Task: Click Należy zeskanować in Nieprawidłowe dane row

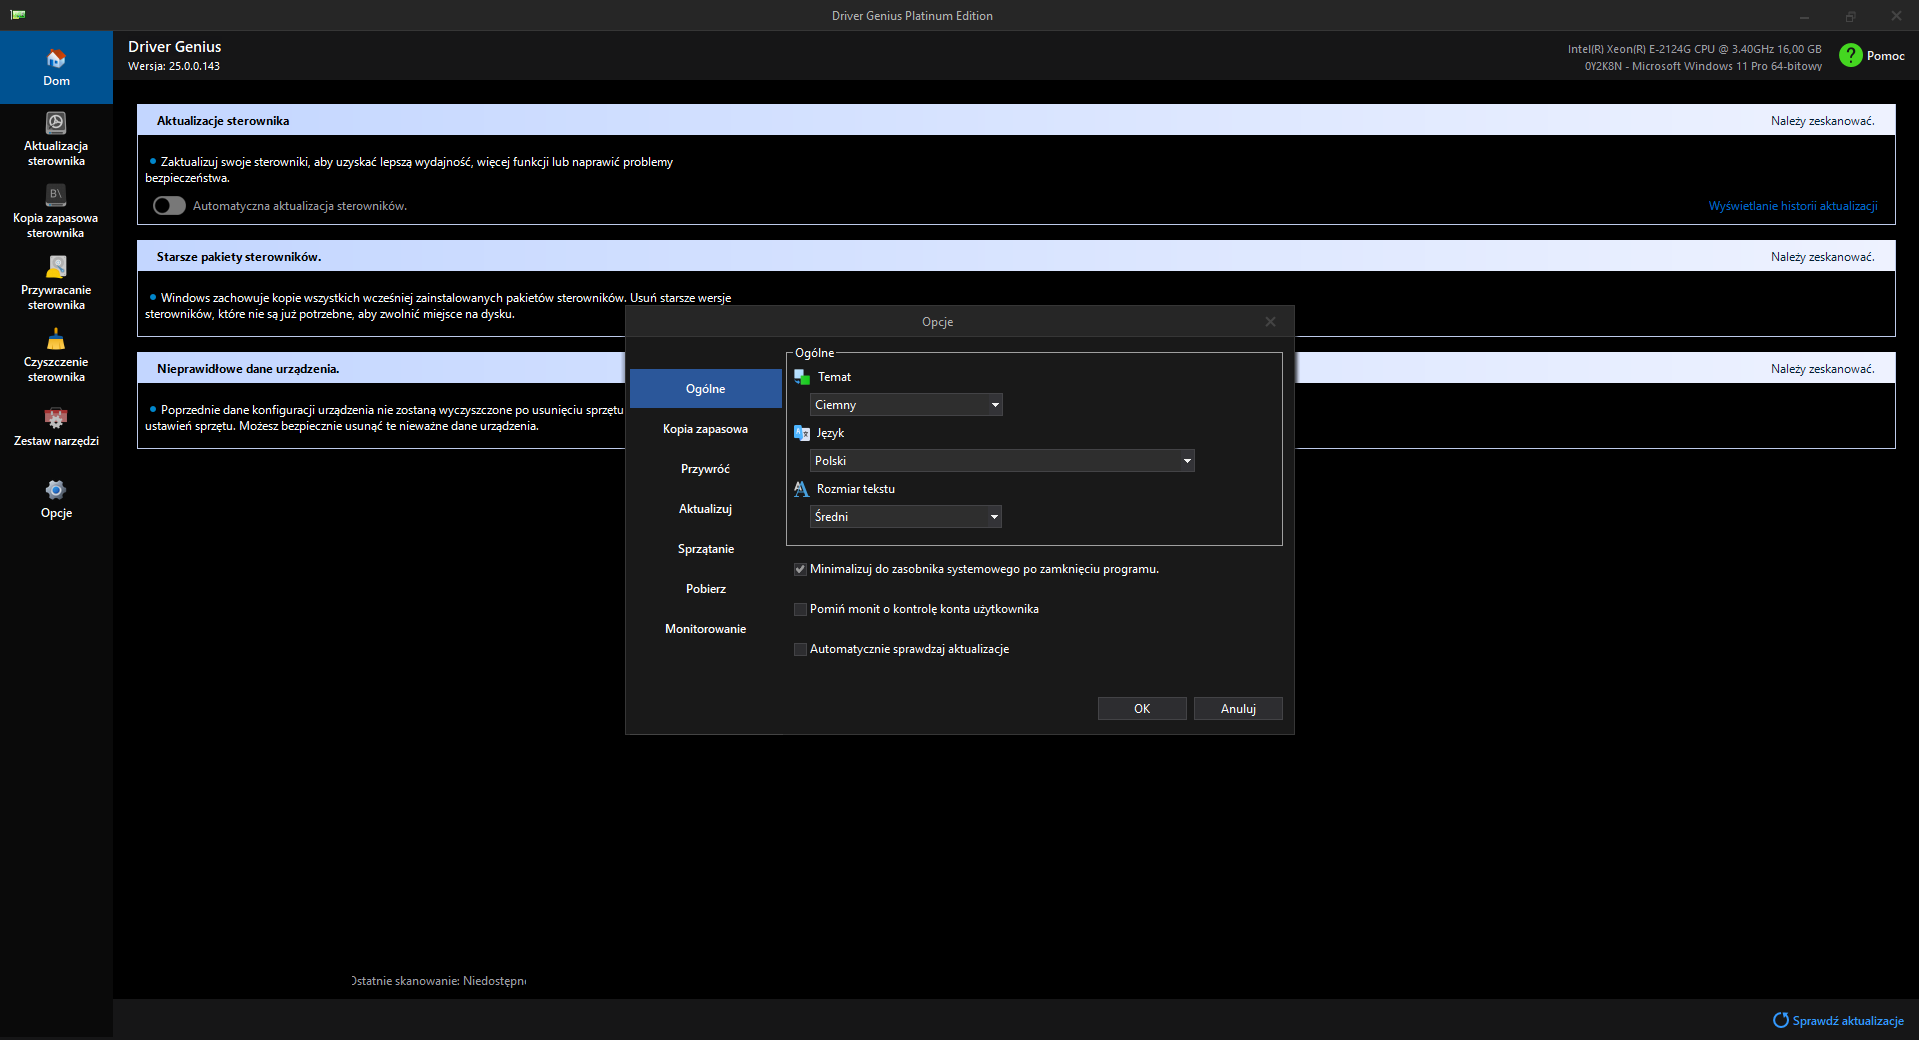Action: tap(1823, 369)
